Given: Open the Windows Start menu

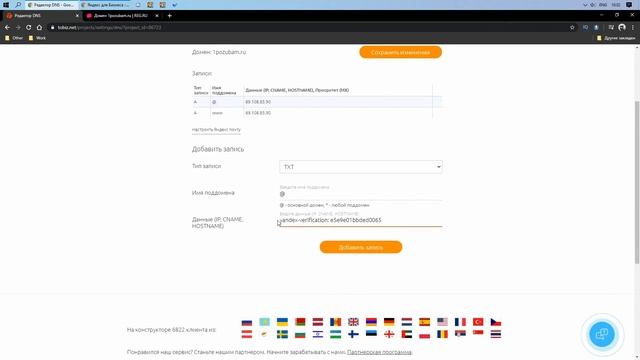Looking at the screenshot, I should 6,5.
